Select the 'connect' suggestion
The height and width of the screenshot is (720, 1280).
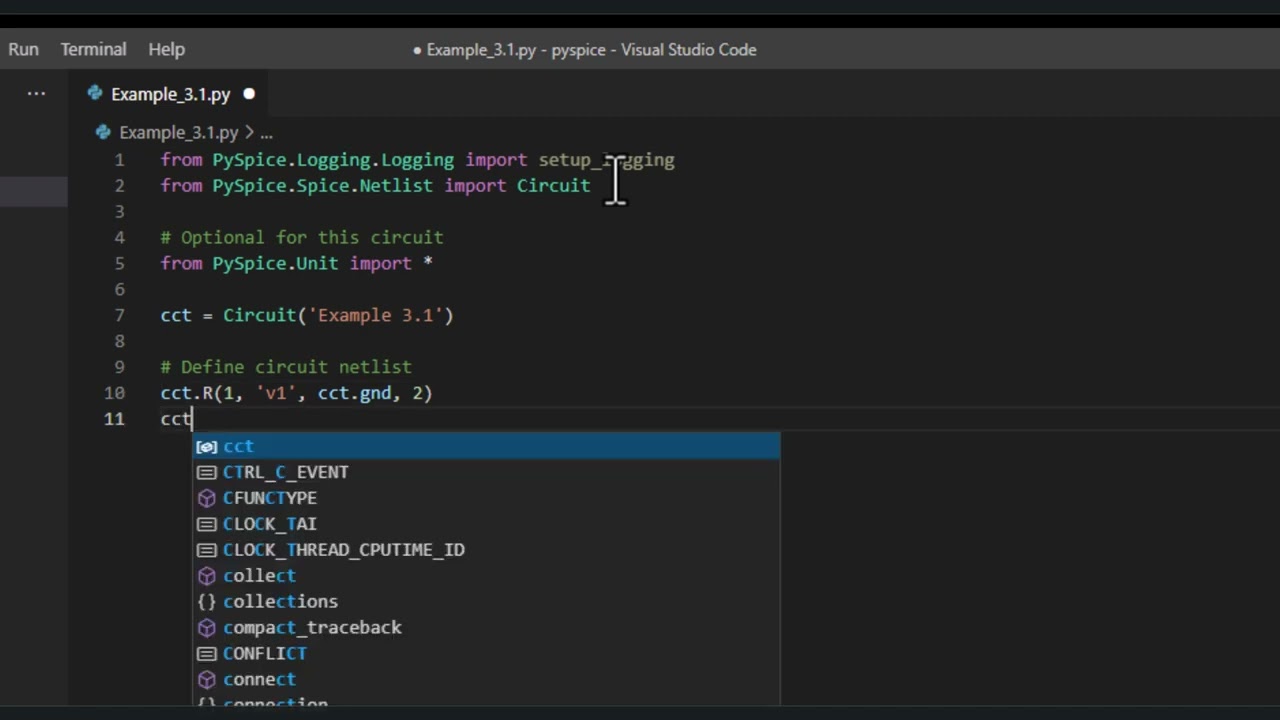pos(486,680)
